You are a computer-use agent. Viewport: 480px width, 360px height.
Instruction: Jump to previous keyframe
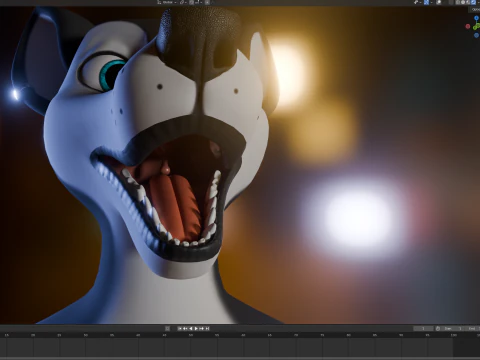click(x=185, y=328)
